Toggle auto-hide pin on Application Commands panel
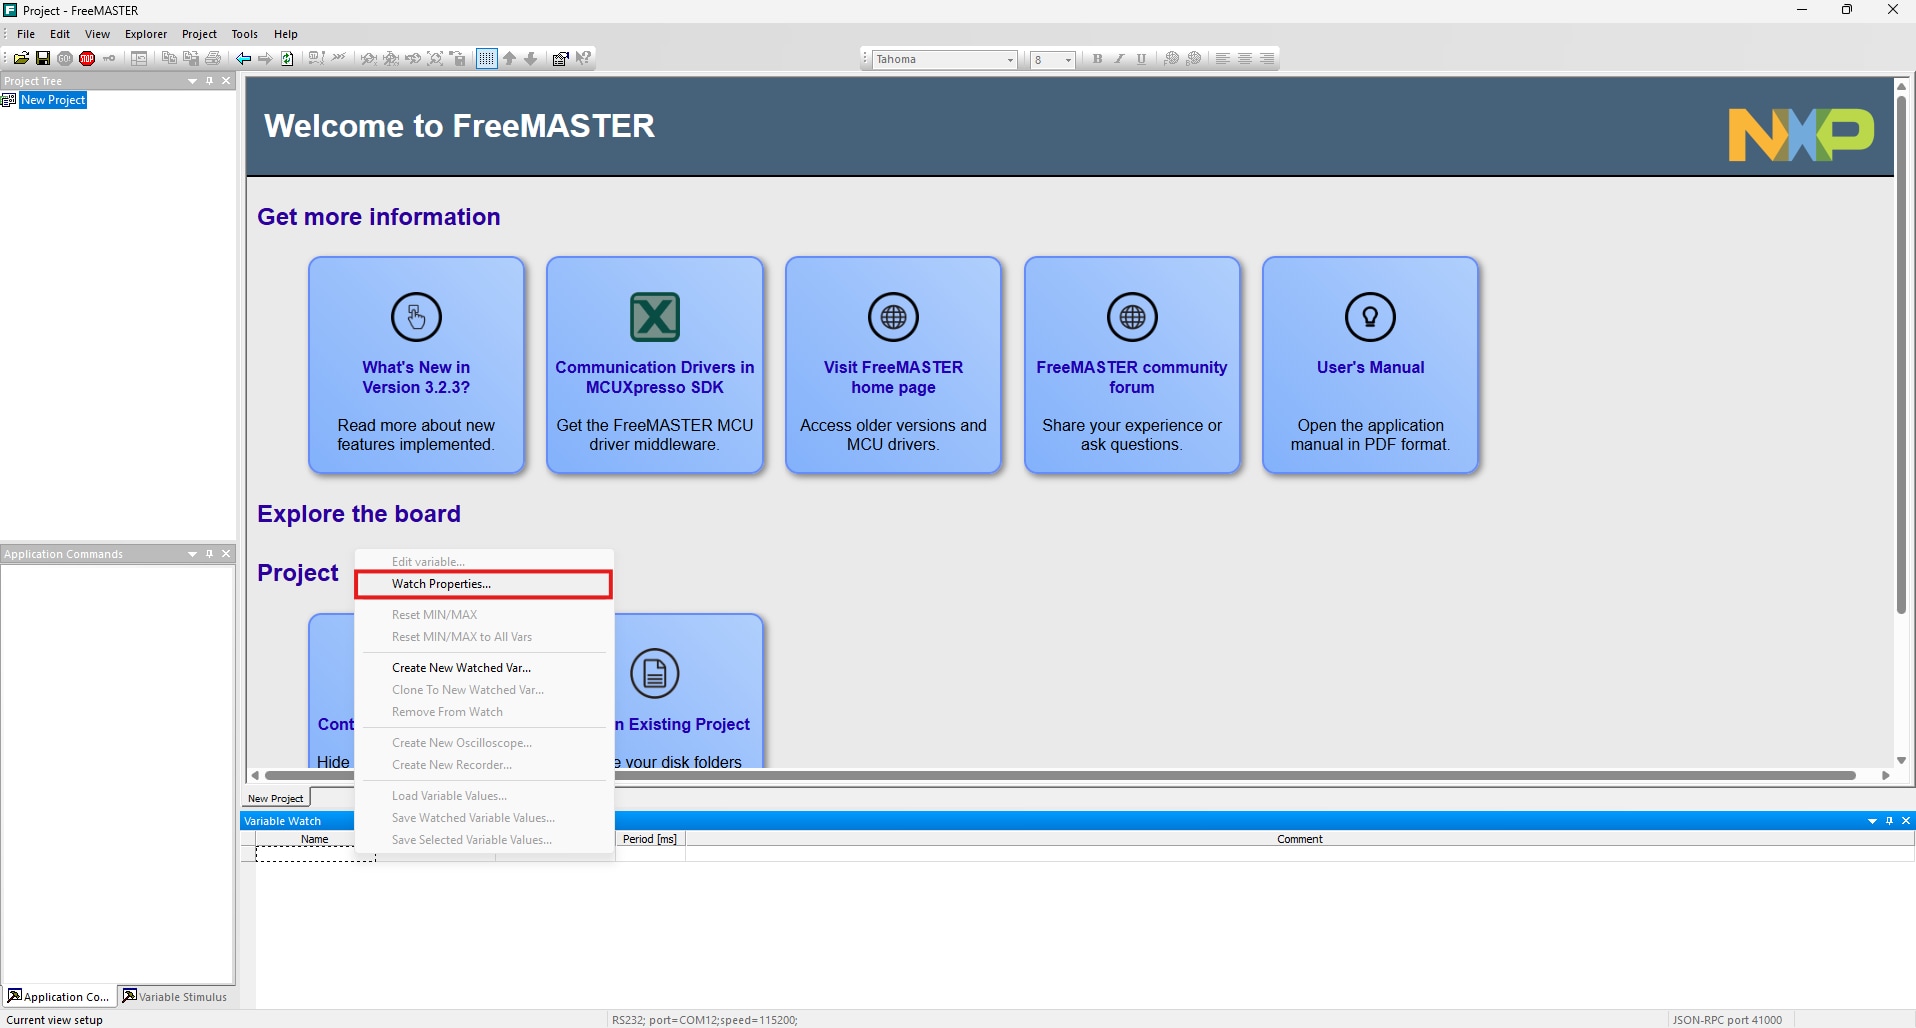Screen dimensions: 1916x1028 [209, 554]
